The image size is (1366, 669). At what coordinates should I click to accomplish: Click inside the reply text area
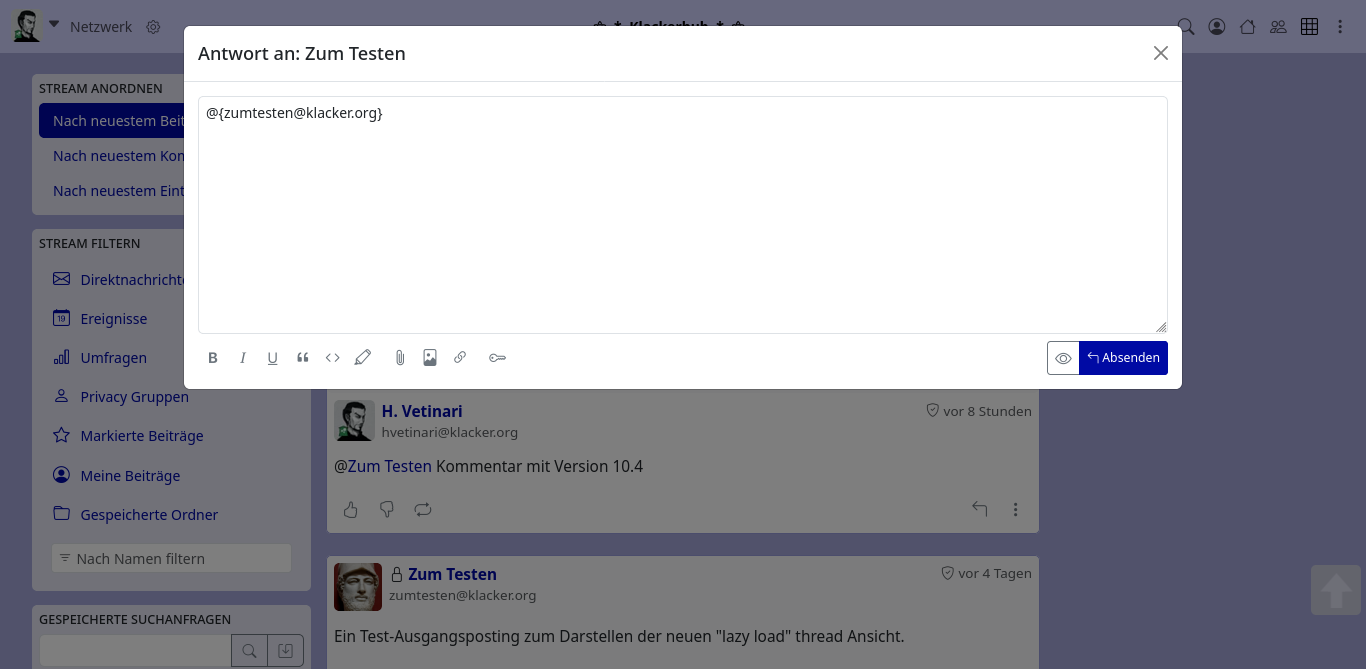click(x=682, y=215)
